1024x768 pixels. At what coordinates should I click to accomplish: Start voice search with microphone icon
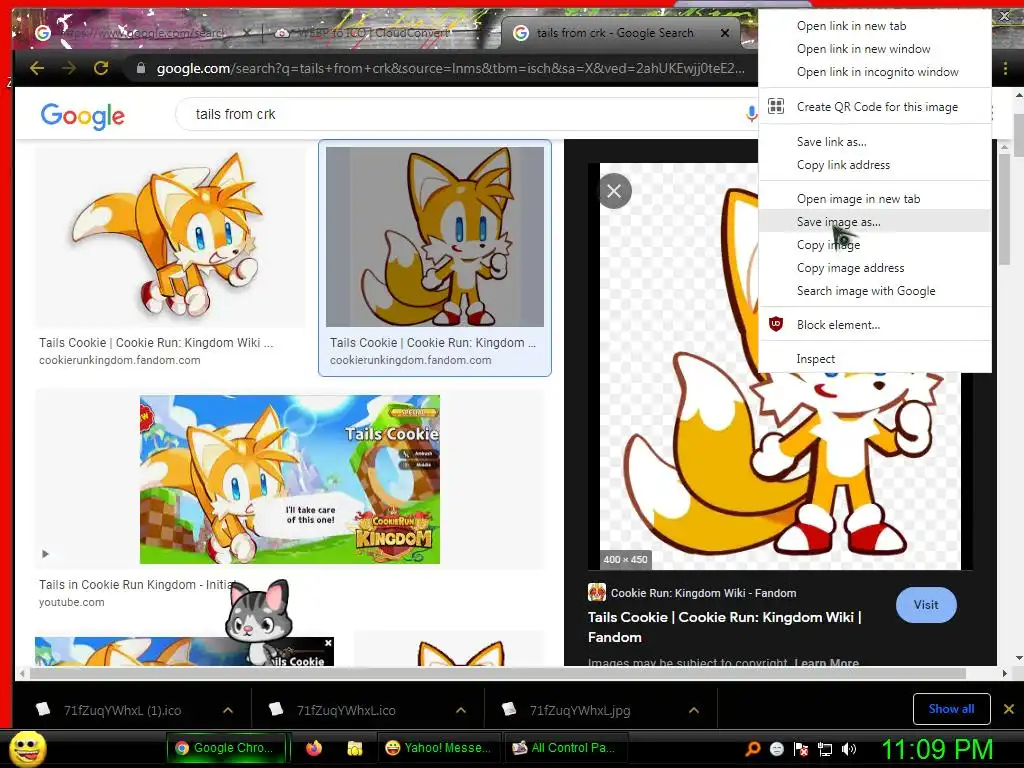751,114
